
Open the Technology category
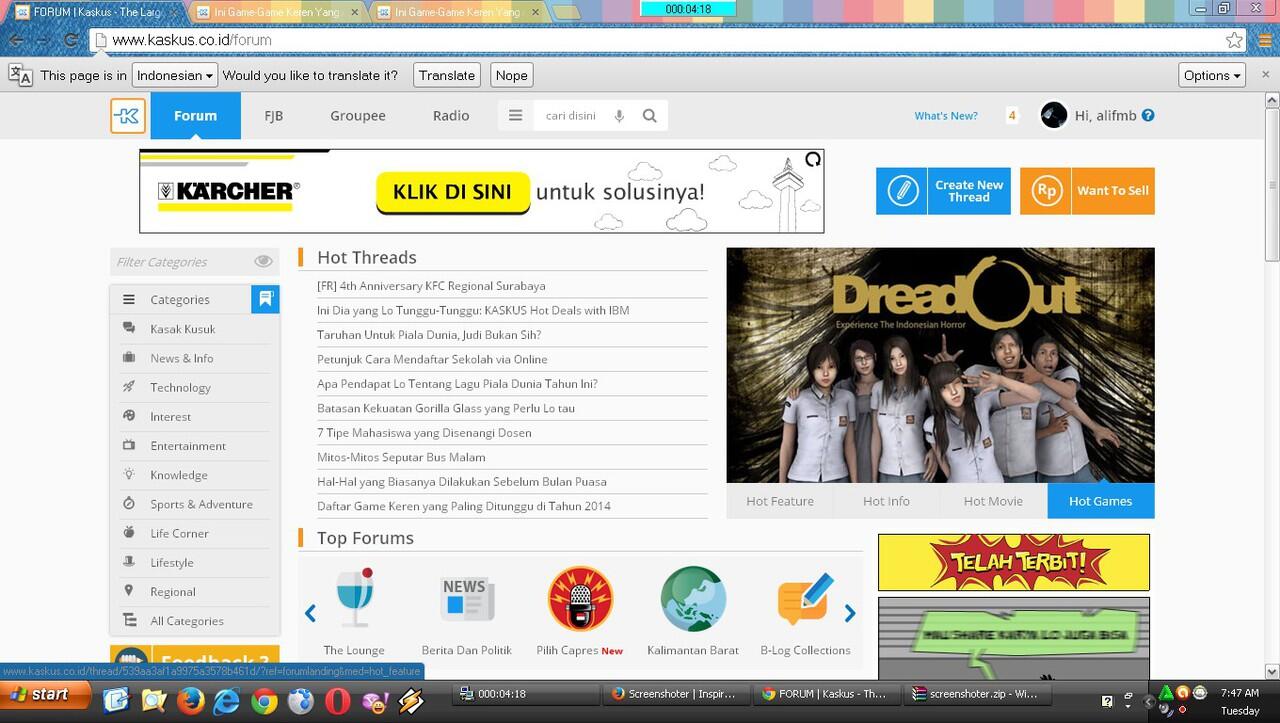(x=181, y=387)
